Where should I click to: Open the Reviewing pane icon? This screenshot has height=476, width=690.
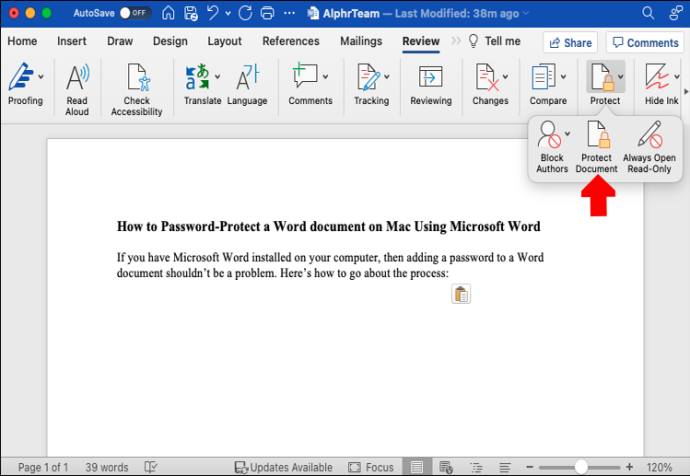(430, 77)
